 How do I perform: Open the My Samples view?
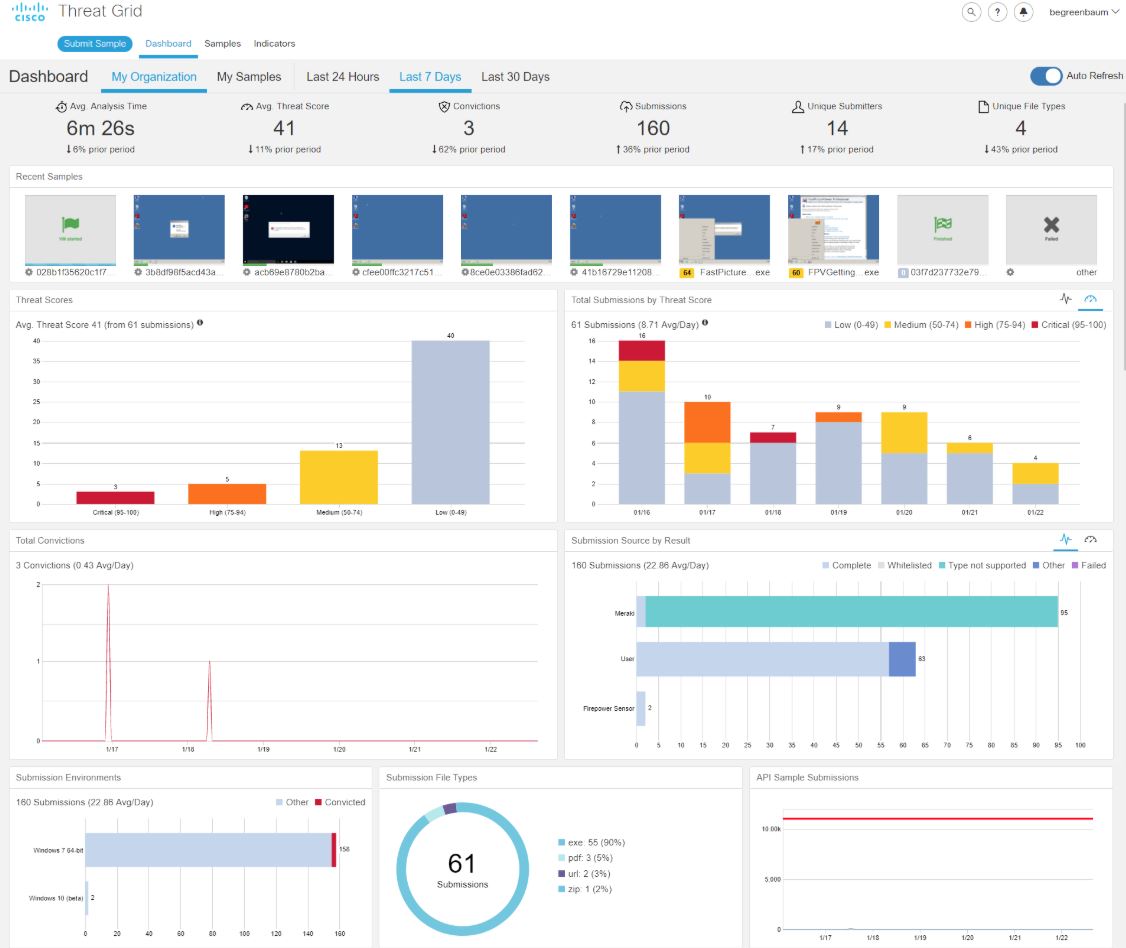click(x=250, y=76)
